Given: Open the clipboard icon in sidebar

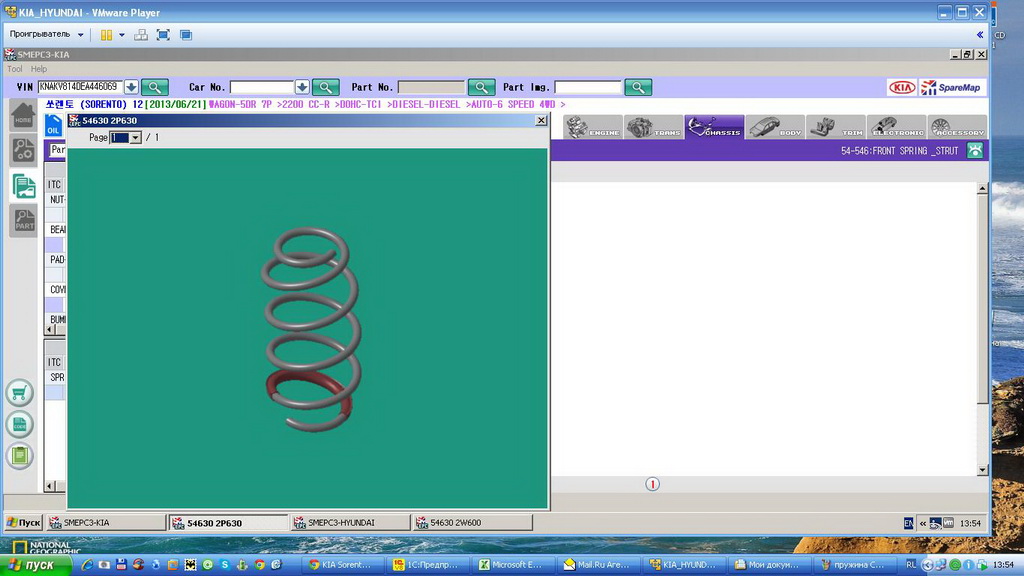Looking at the screenshot, I should pos(19,455).
